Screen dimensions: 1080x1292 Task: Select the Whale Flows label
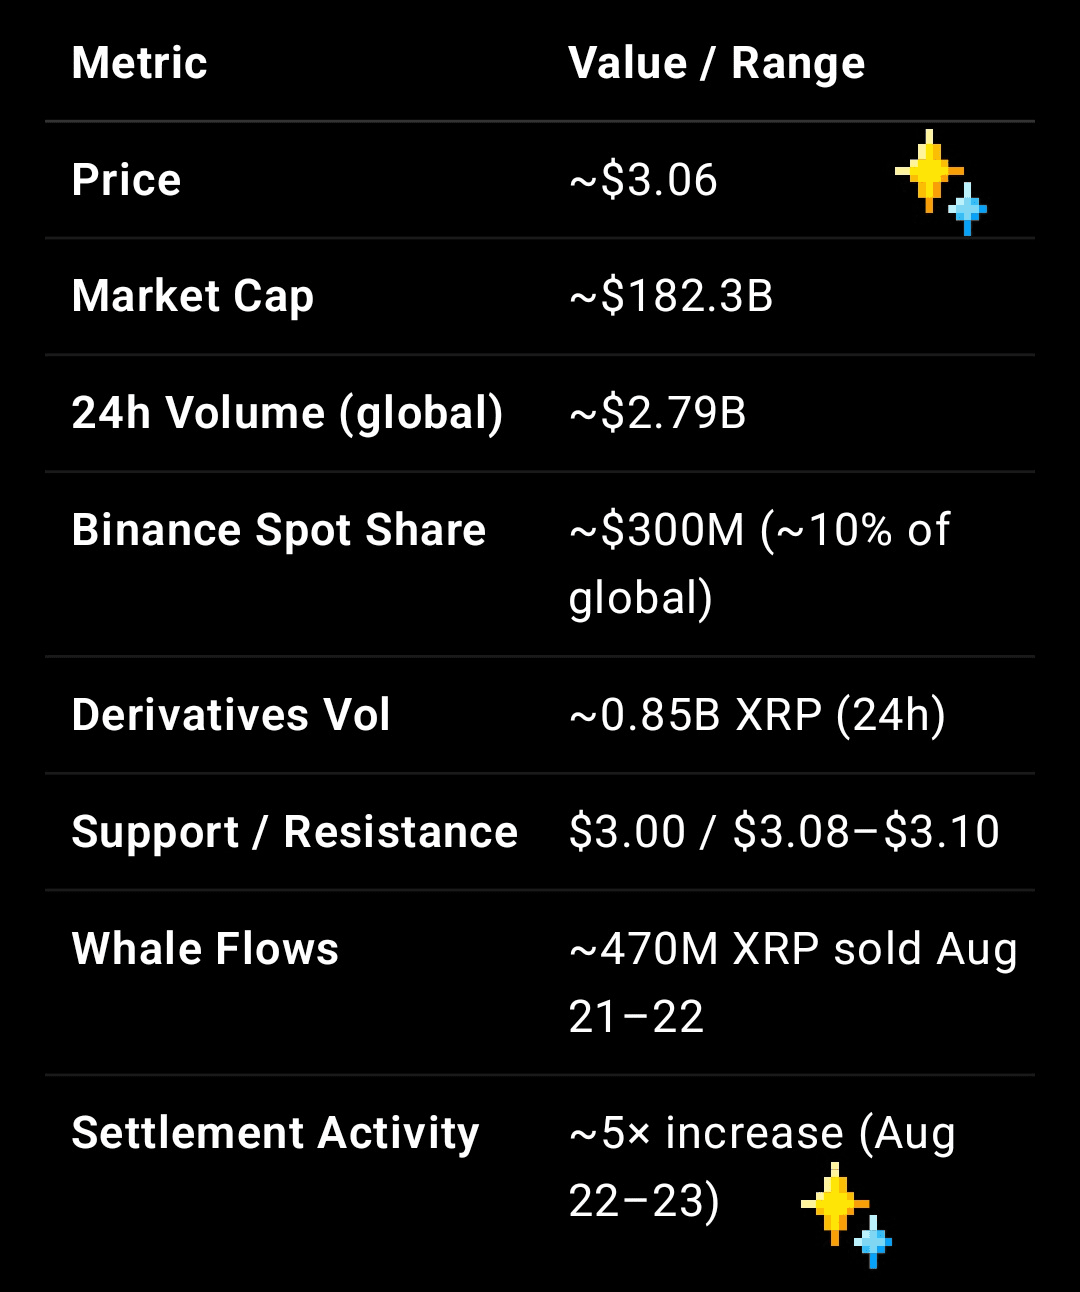coord(205,949)
